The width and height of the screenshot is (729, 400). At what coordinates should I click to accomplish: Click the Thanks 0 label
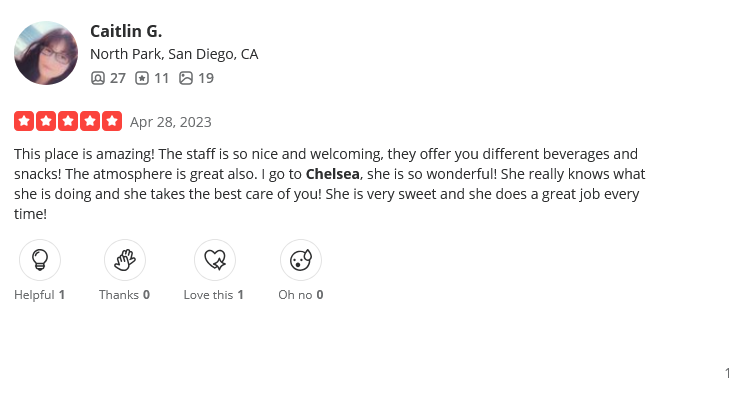pos(124,295)
